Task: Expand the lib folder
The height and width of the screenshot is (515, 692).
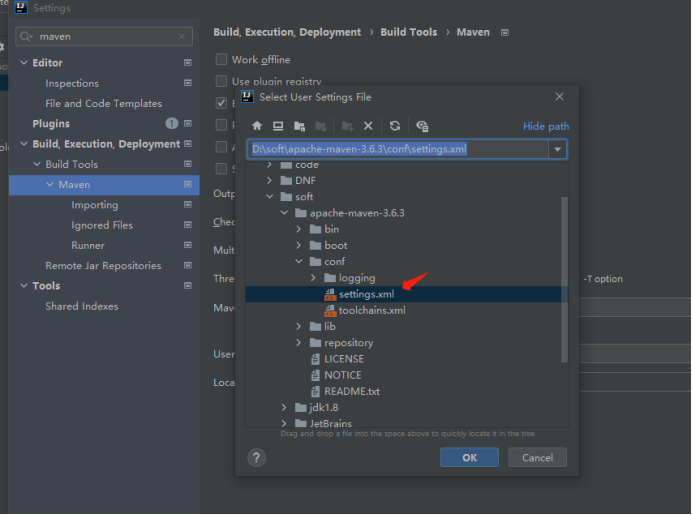Action: pos(299,327)
